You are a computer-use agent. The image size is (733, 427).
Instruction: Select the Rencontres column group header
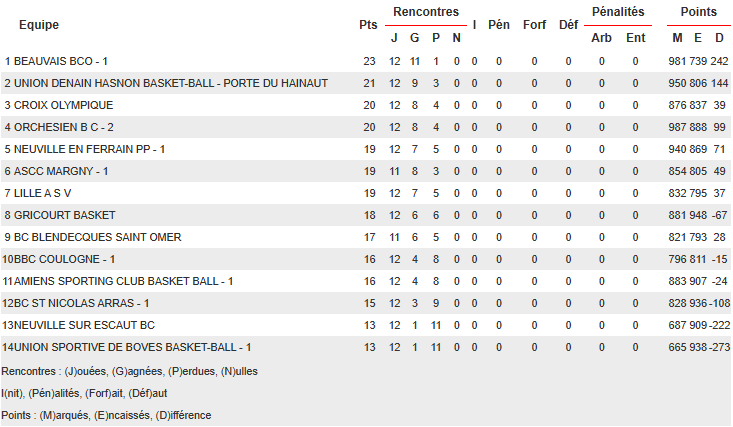click(426, 12)
